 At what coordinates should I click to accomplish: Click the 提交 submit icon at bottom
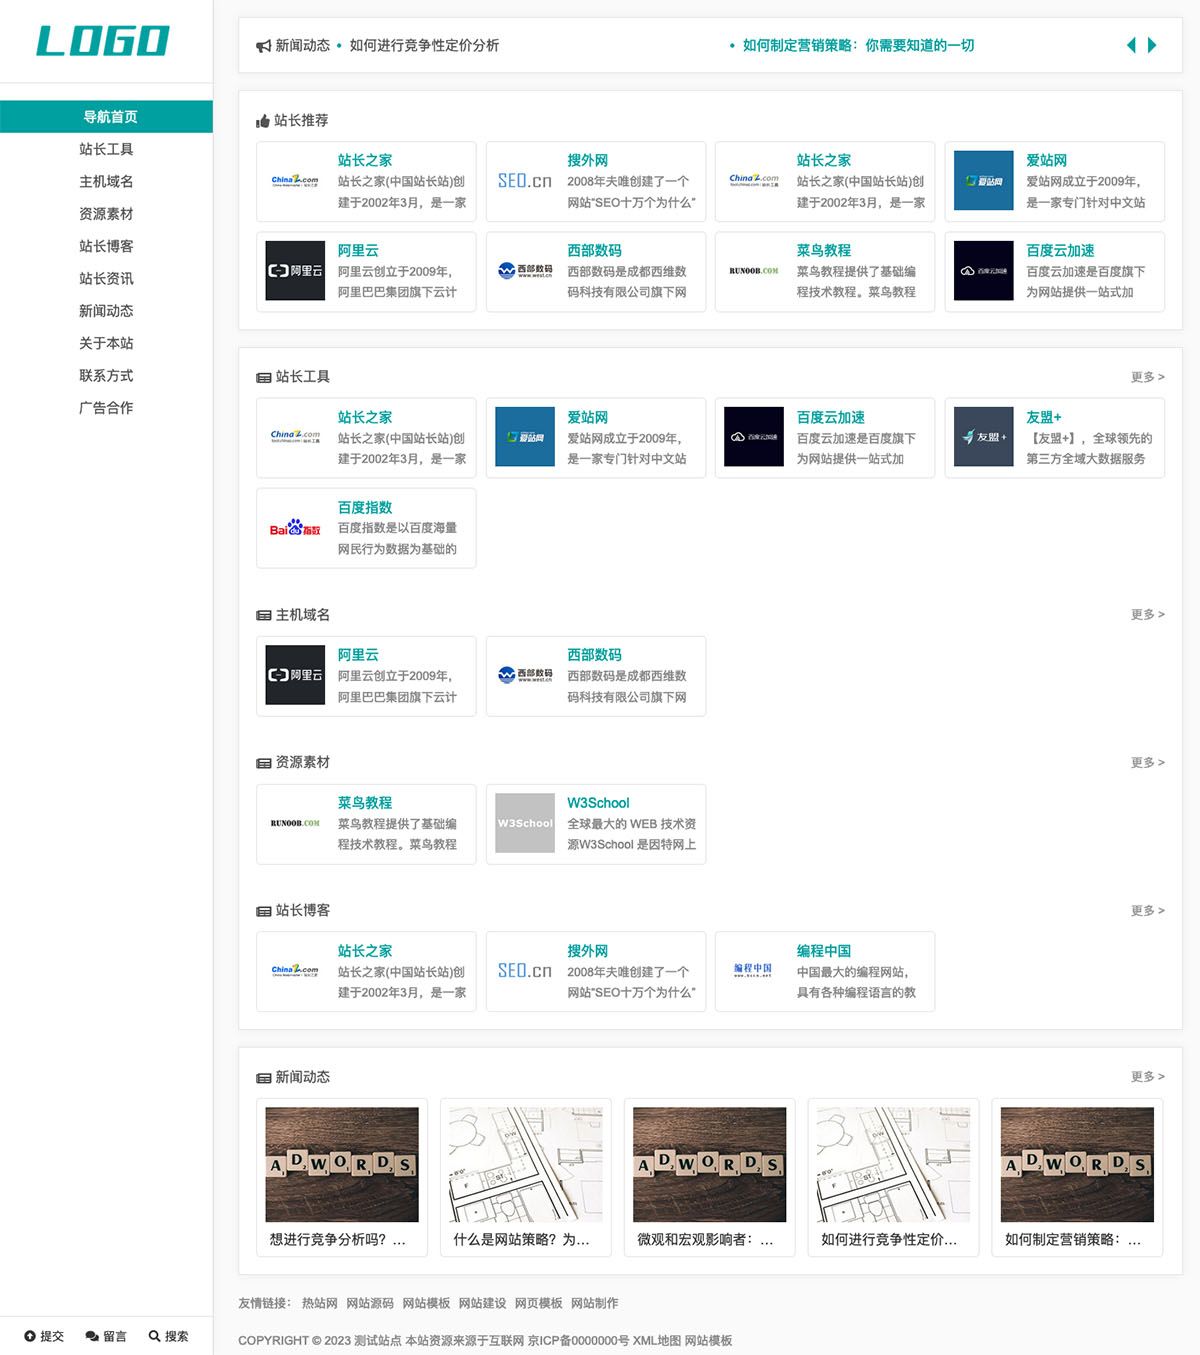[x=30, y=1336]
